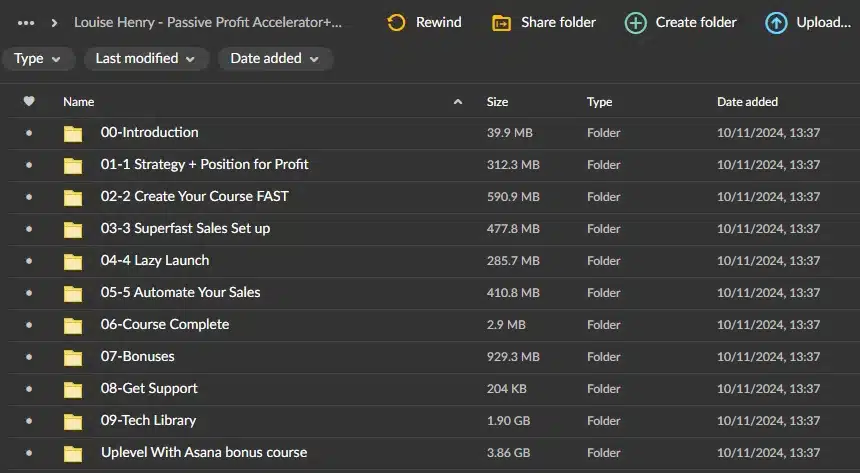This screenshot has width=860, height=473.
Task: Click the heart favorites column icon
Action: (29, 101)
